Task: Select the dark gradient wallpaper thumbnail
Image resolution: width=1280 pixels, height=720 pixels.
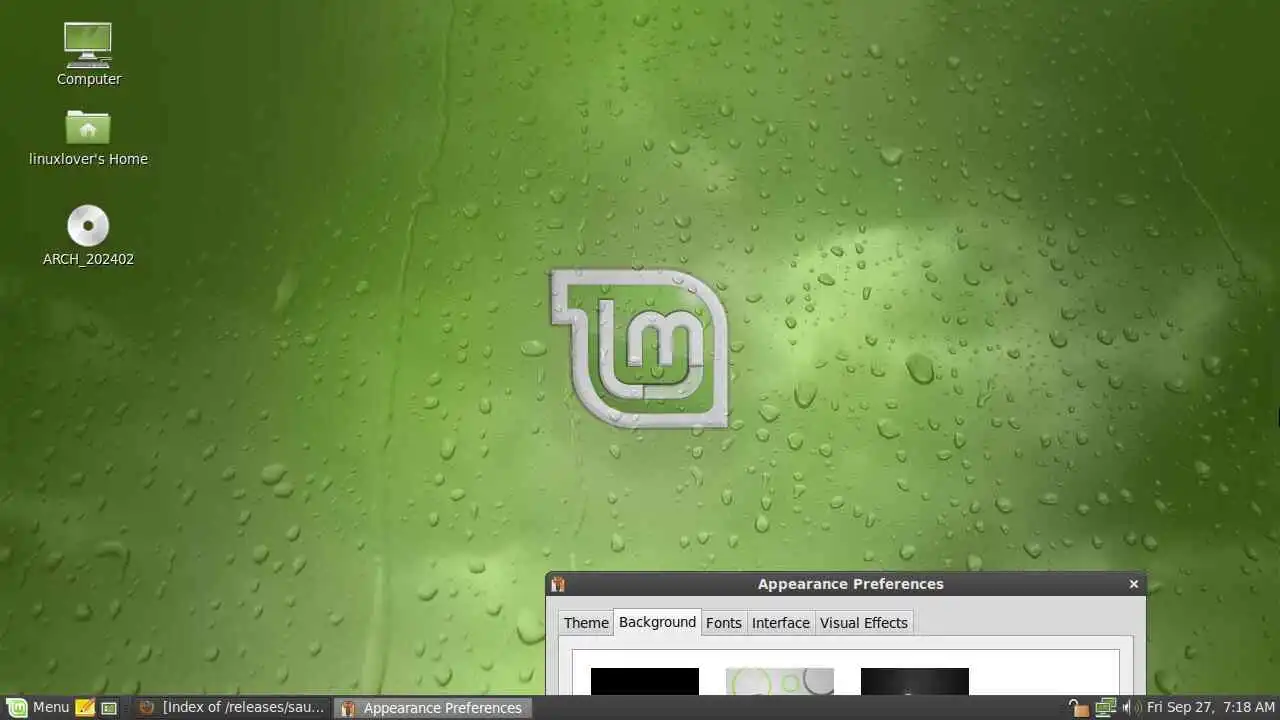Action: [915, 681]
